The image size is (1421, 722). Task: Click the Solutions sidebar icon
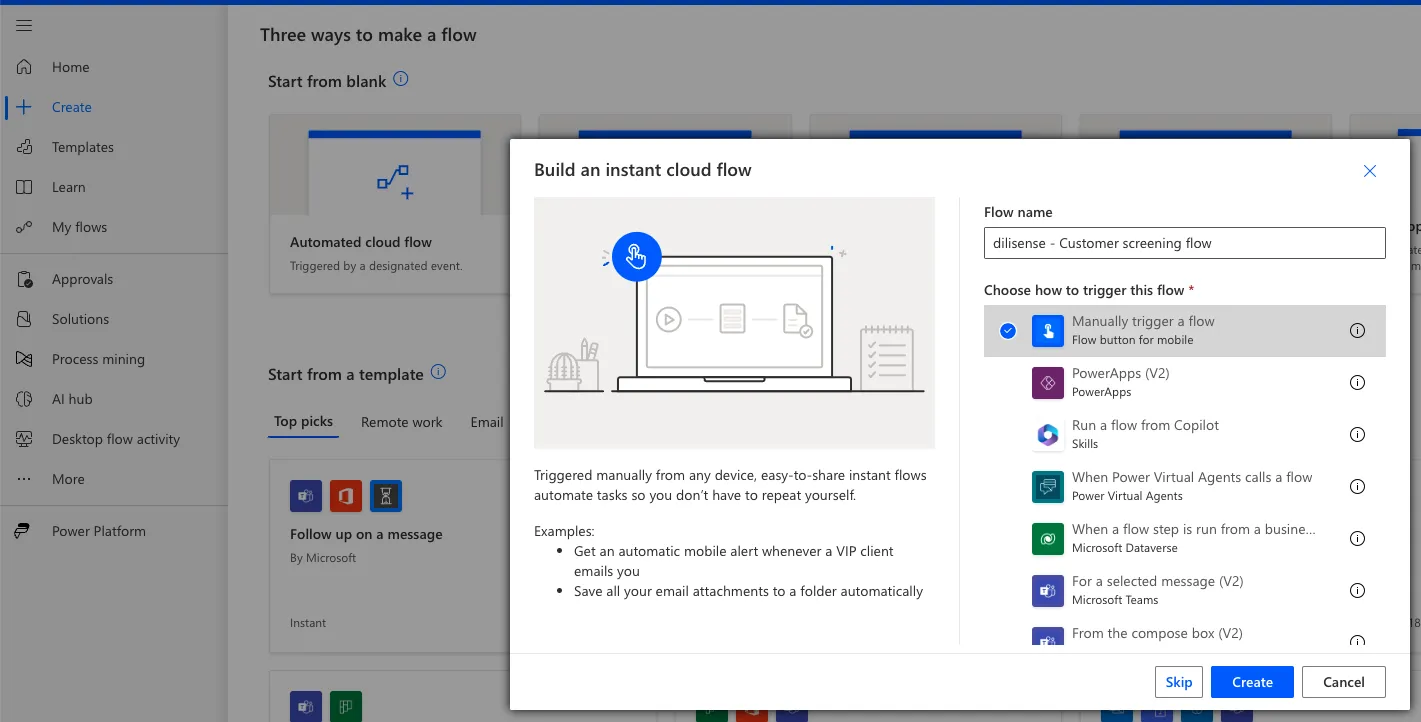(25, 319)
